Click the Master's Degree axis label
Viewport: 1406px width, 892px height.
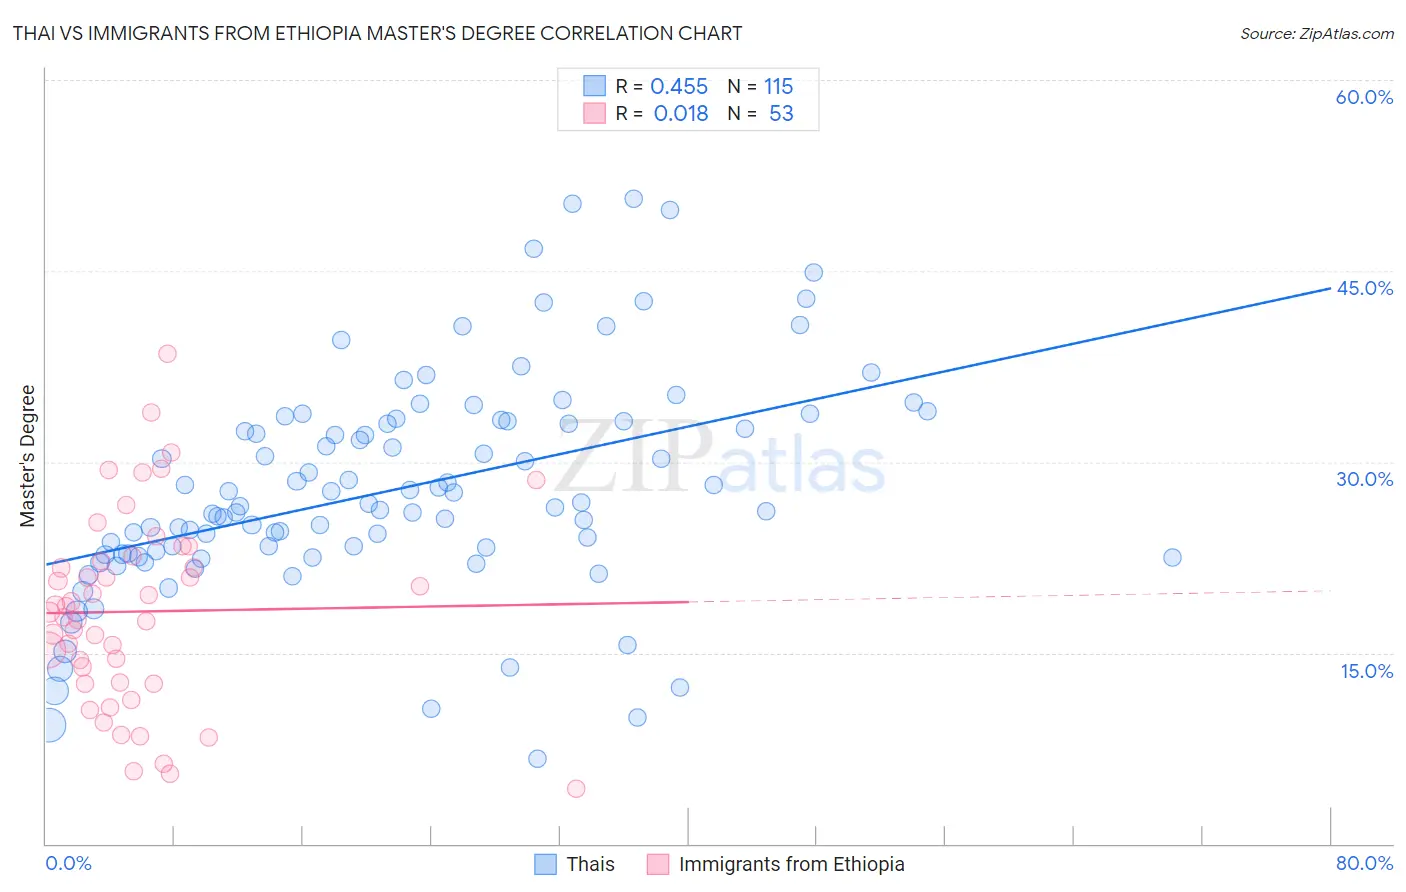point(27,456)
